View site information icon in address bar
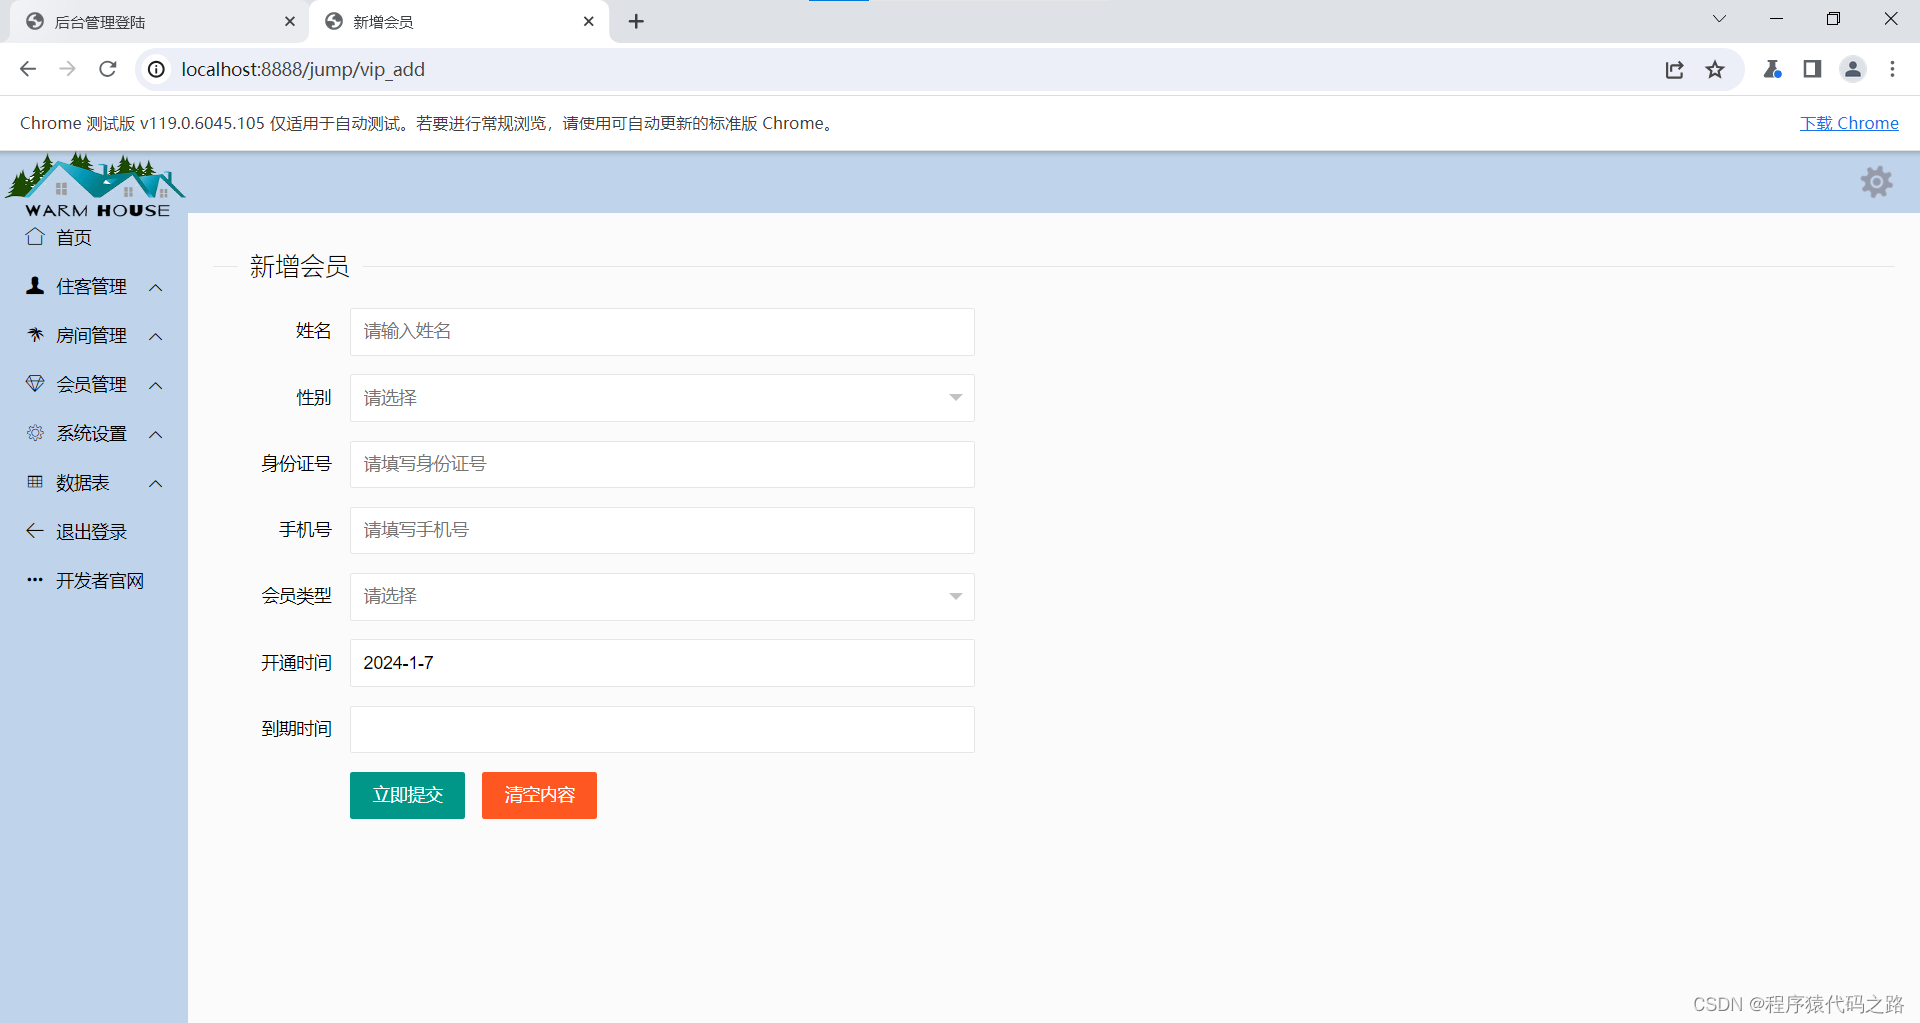 (x=157, y=69)
